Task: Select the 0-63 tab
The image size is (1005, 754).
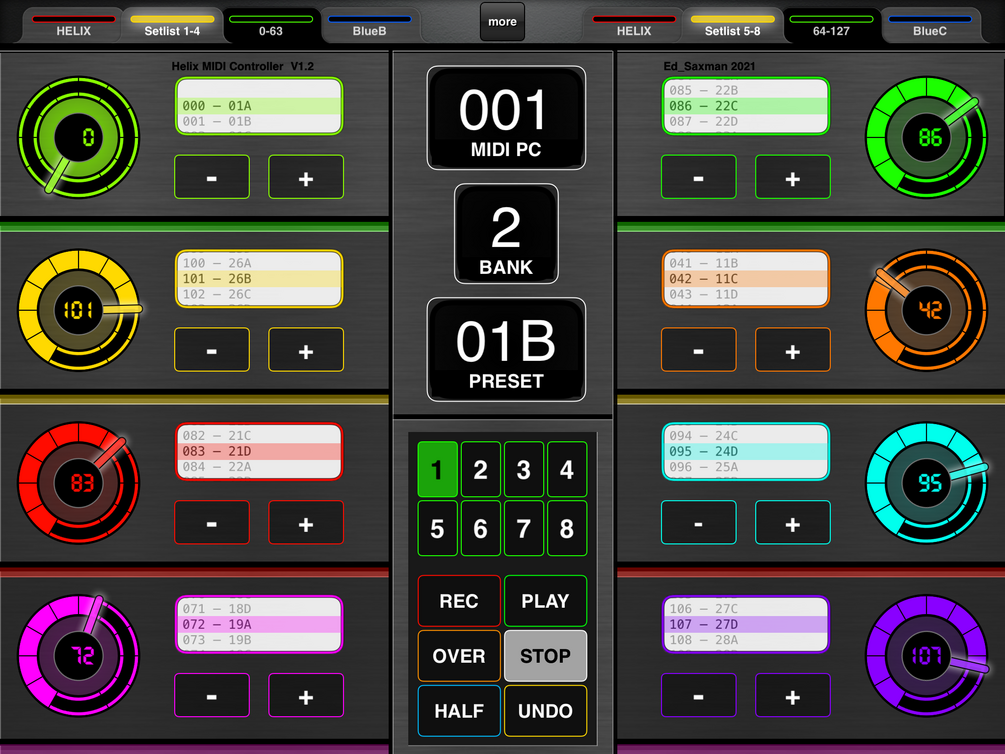Action: [270, 26]
